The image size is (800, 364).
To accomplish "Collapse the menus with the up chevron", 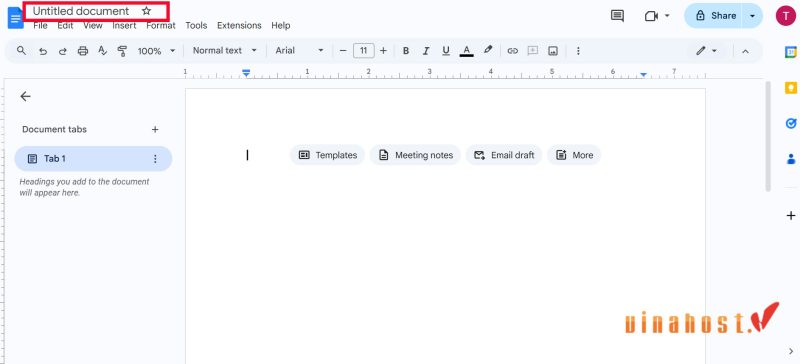I will (745, 51).
